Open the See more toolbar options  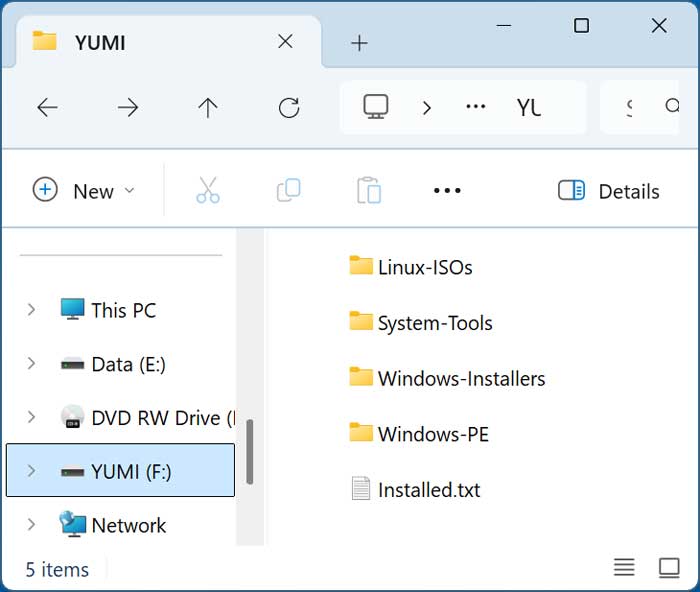(447, 191)
